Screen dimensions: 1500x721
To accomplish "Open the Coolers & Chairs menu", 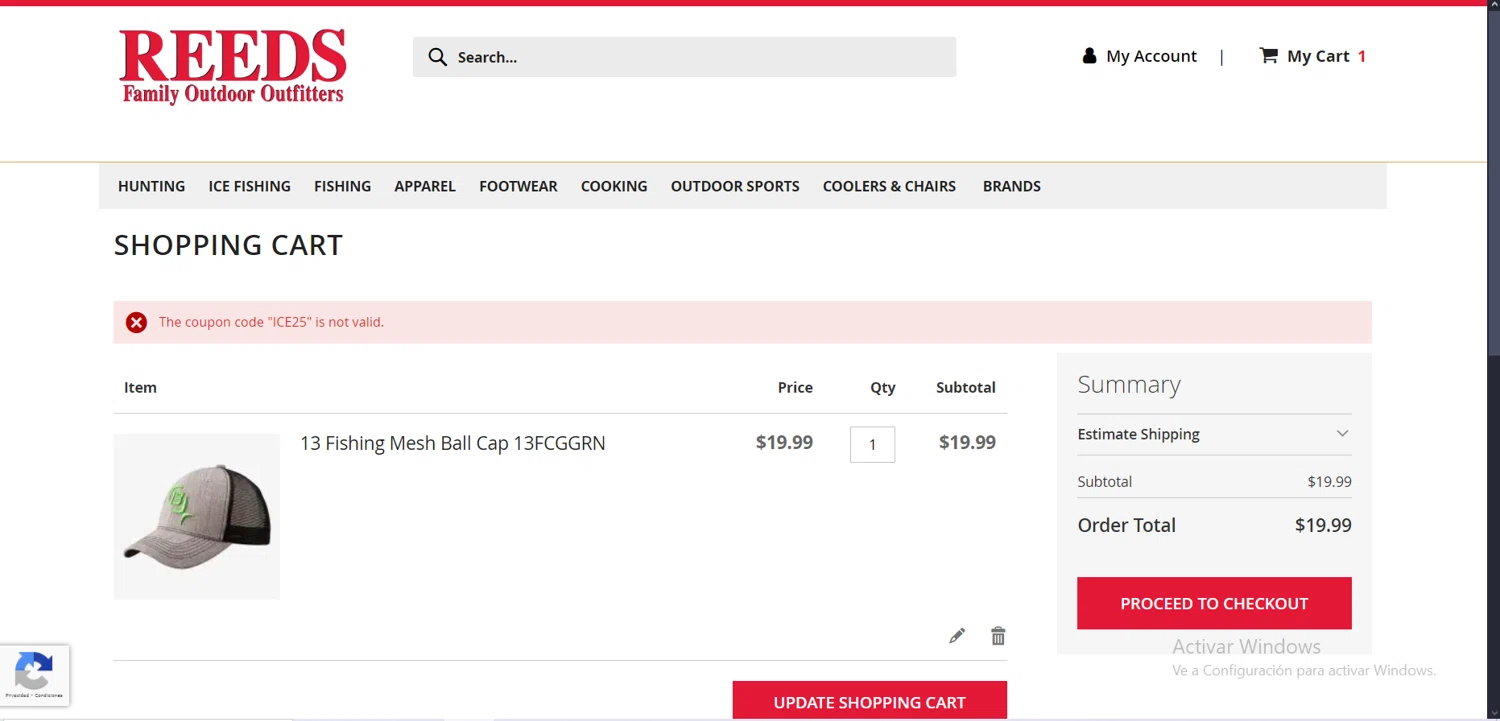I will (x=889, y=186).
